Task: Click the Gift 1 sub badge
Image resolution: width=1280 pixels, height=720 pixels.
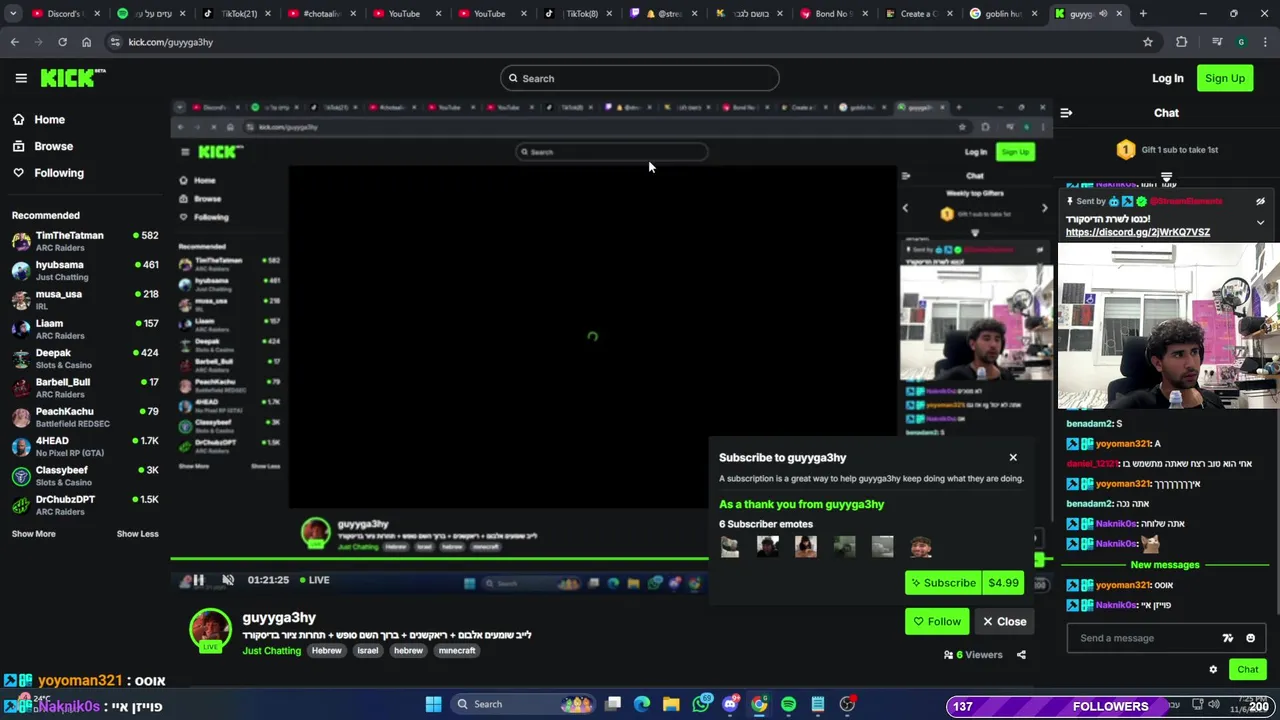Action: pos(1126,150)
